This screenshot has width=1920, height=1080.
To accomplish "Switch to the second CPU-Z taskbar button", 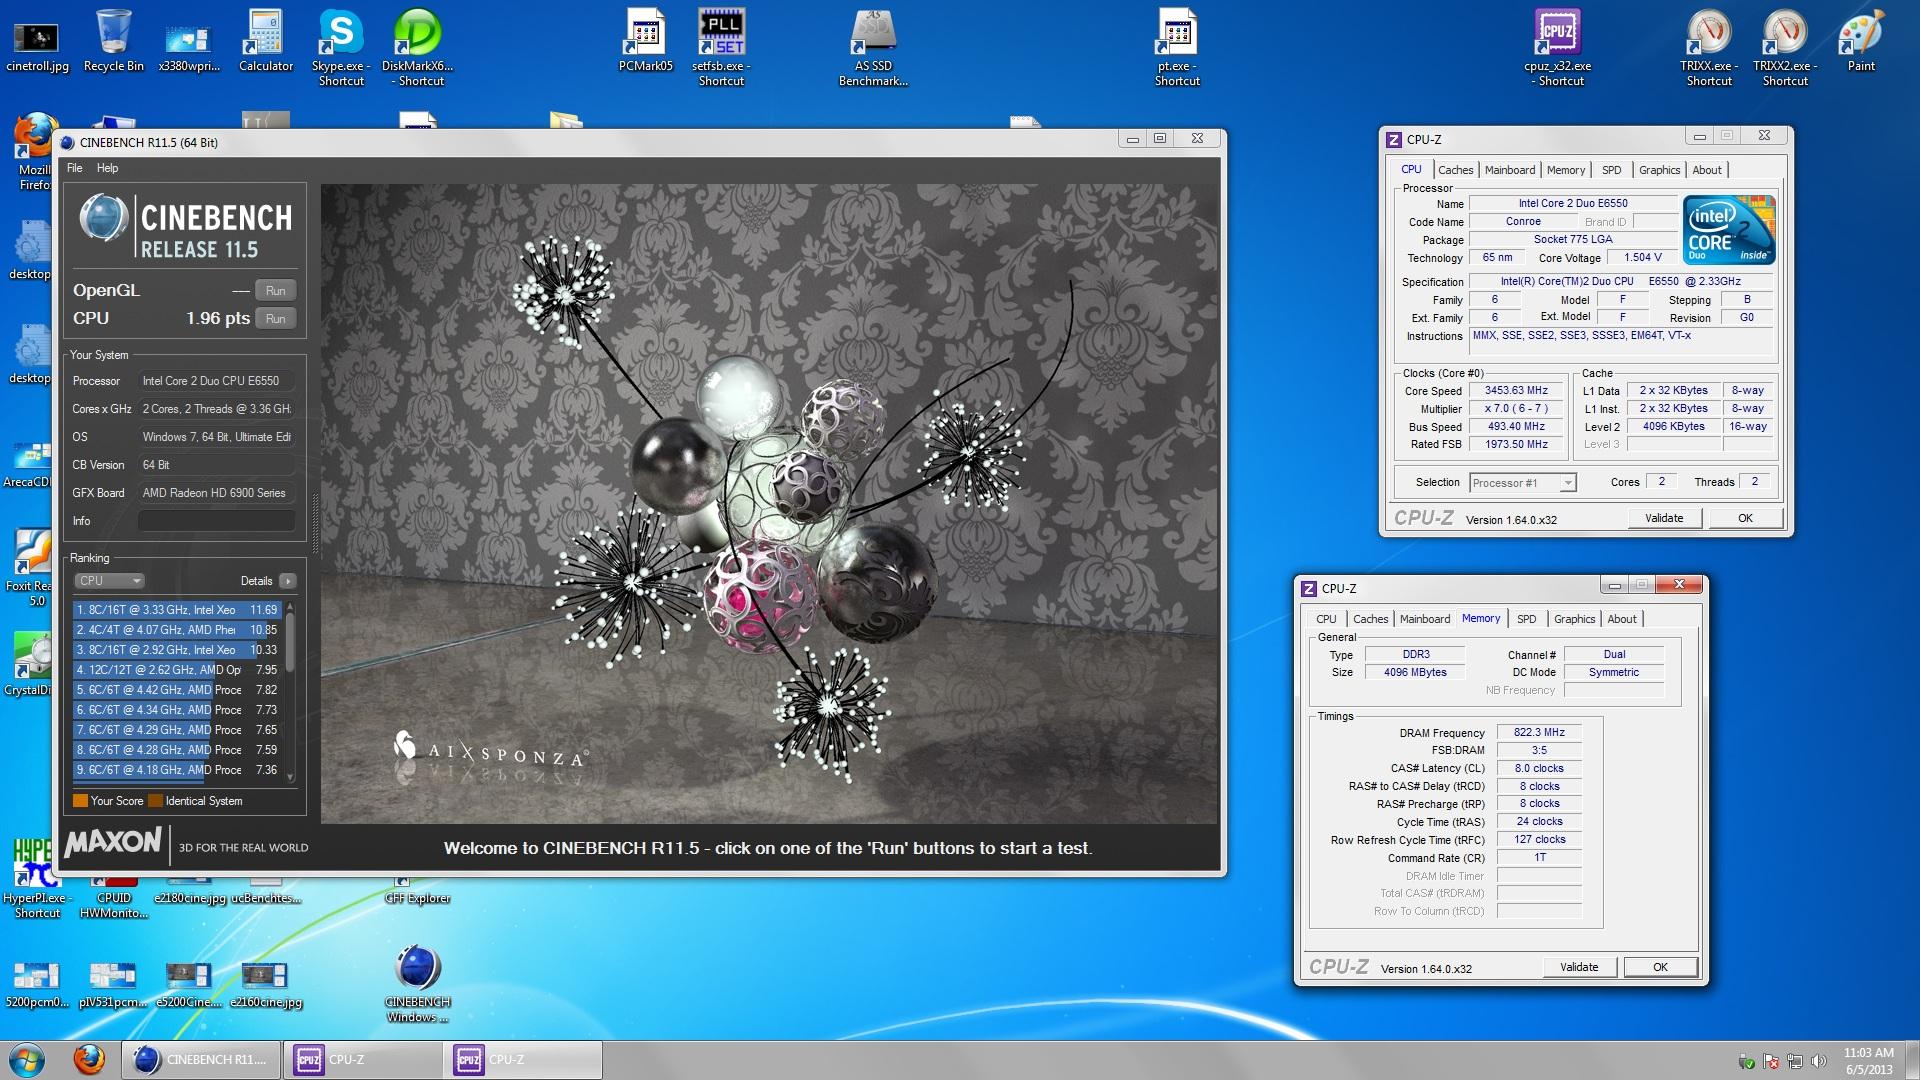I will point(523,1060).
